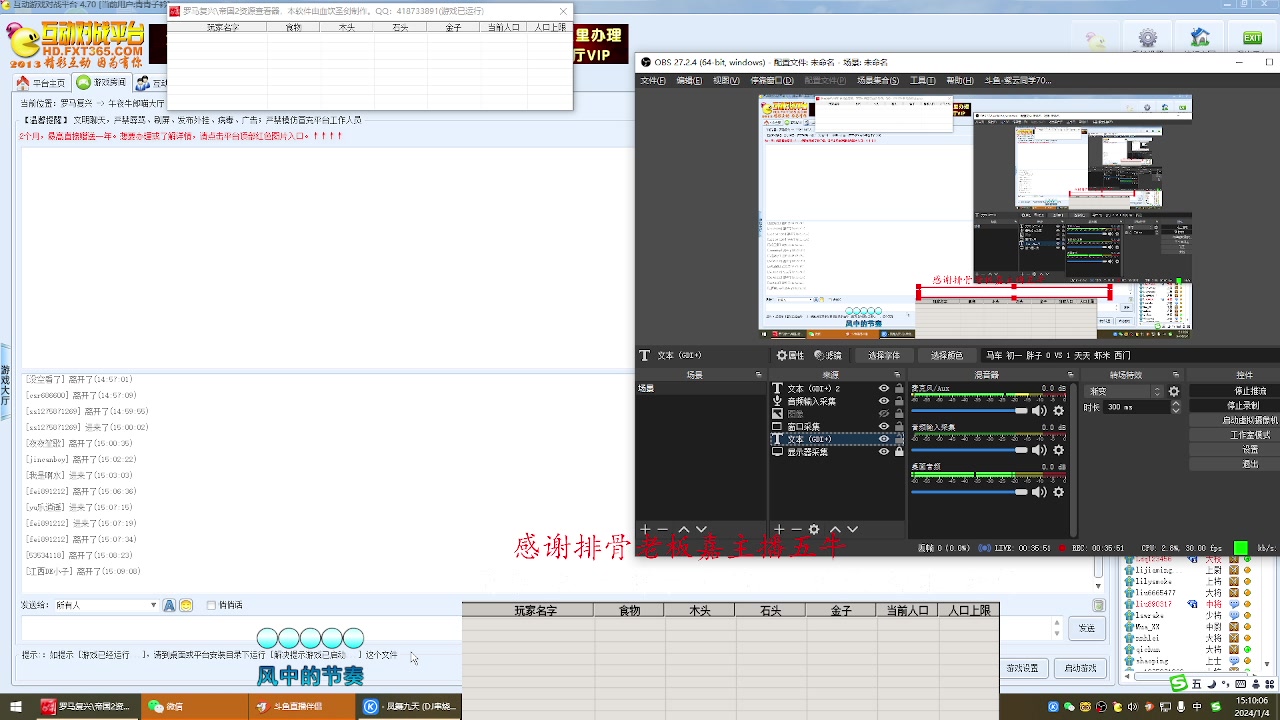Adjust 时长 300 ms duration stepper
1280x720 pixels.
(1176, 407)
